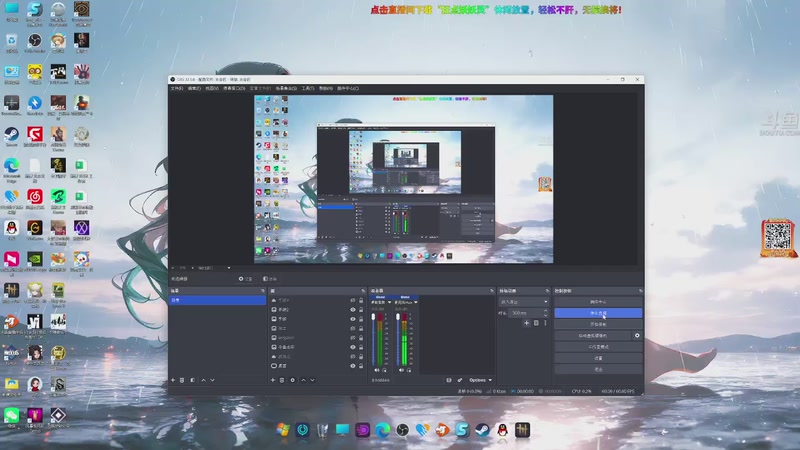The image size is (800, 450).
Task: Click the 退出 Exit button in Controls
Action: [598, 369]
